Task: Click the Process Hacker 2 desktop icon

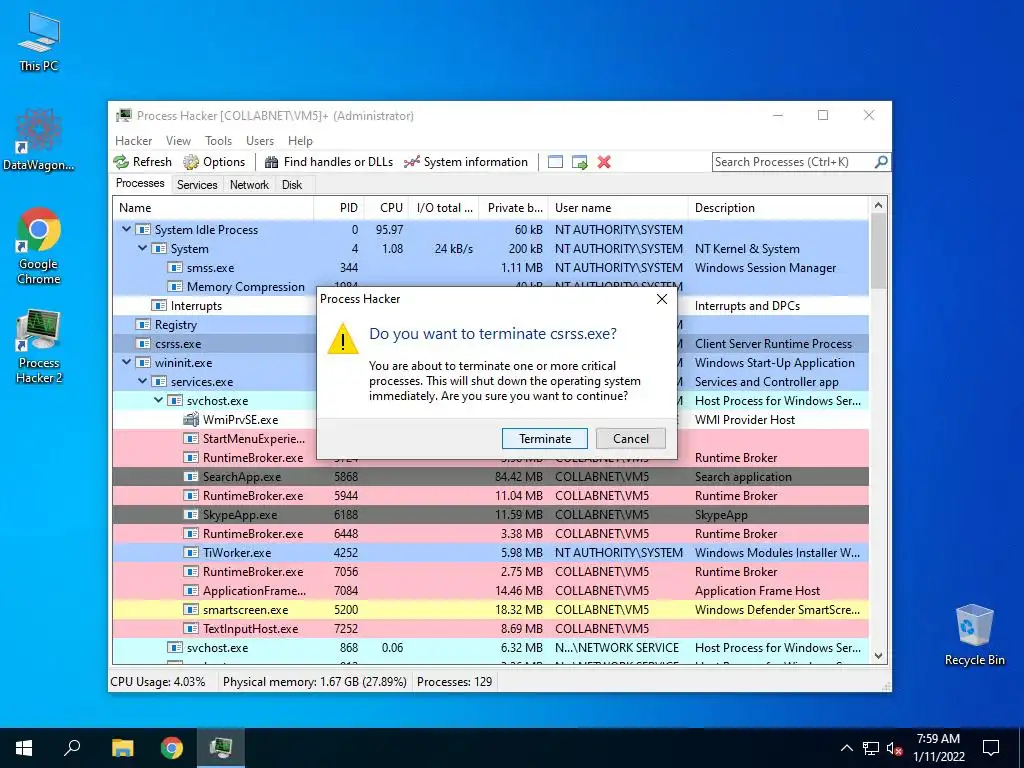Action: tap(39, 346)
